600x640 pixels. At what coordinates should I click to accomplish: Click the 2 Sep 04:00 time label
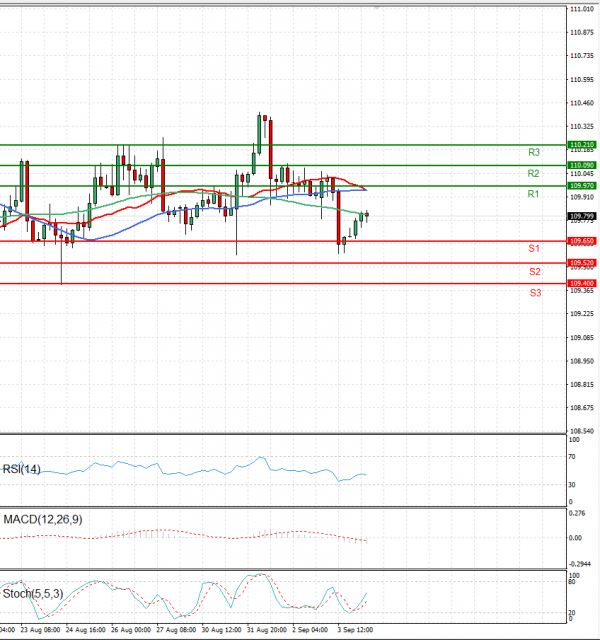click(x=310, y=630)
